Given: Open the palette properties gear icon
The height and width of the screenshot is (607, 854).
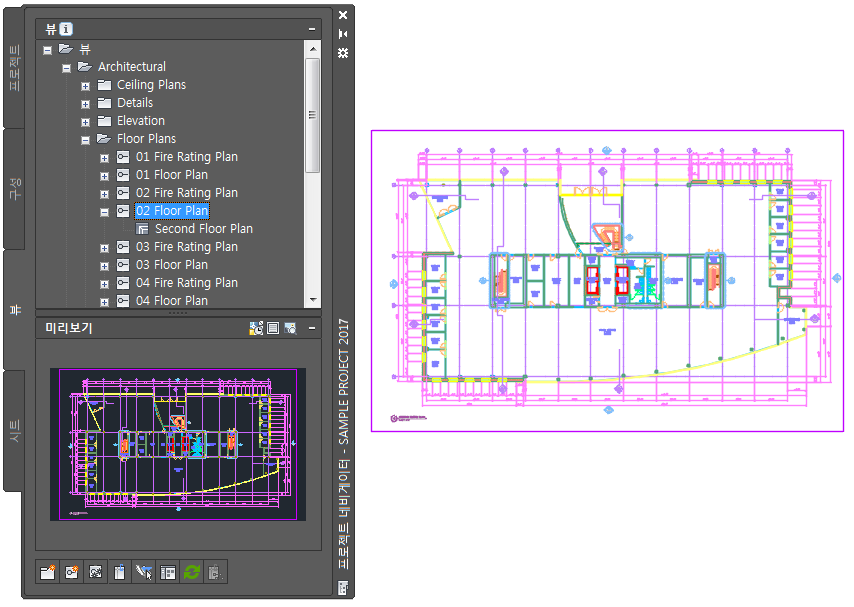Looking at the screenshot, I should click(x=343, y=53).
